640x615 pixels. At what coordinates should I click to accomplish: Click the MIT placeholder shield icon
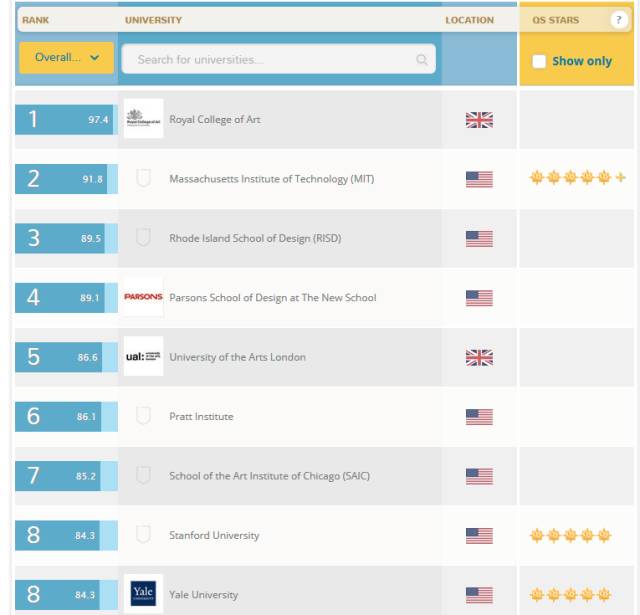(143, 178)
